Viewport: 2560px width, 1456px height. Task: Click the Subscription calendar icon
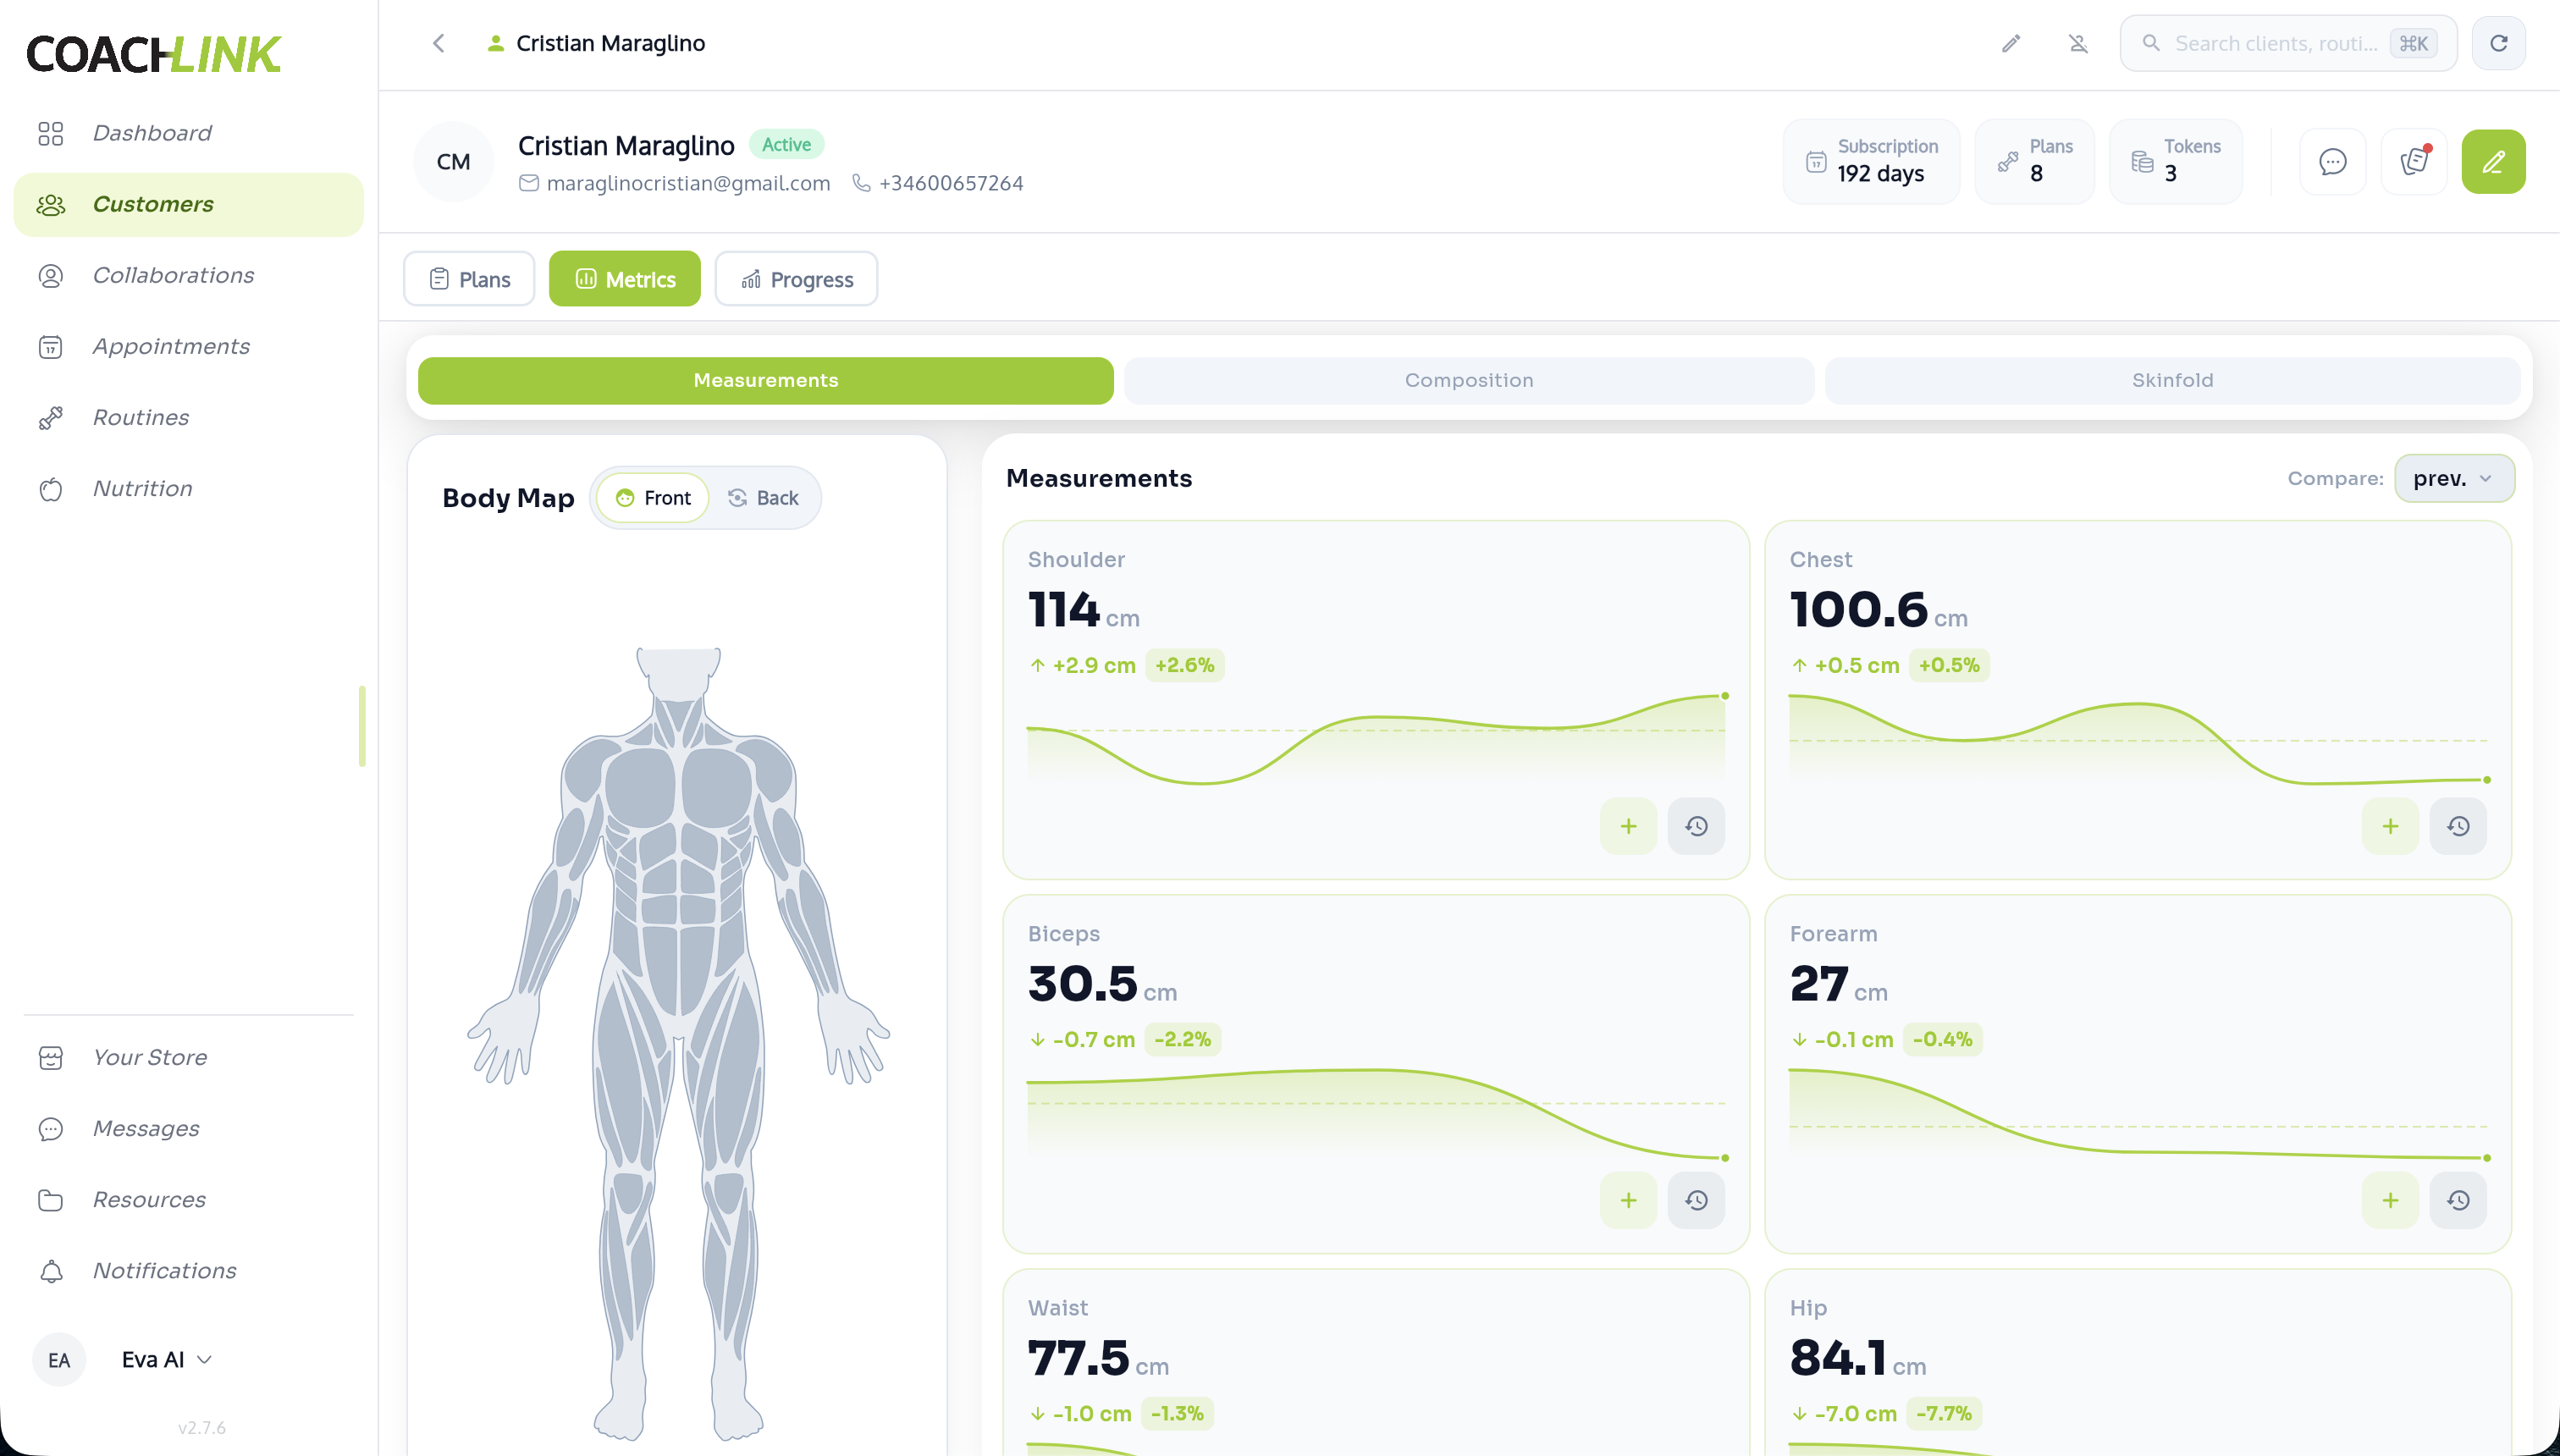click(1816, 161)
